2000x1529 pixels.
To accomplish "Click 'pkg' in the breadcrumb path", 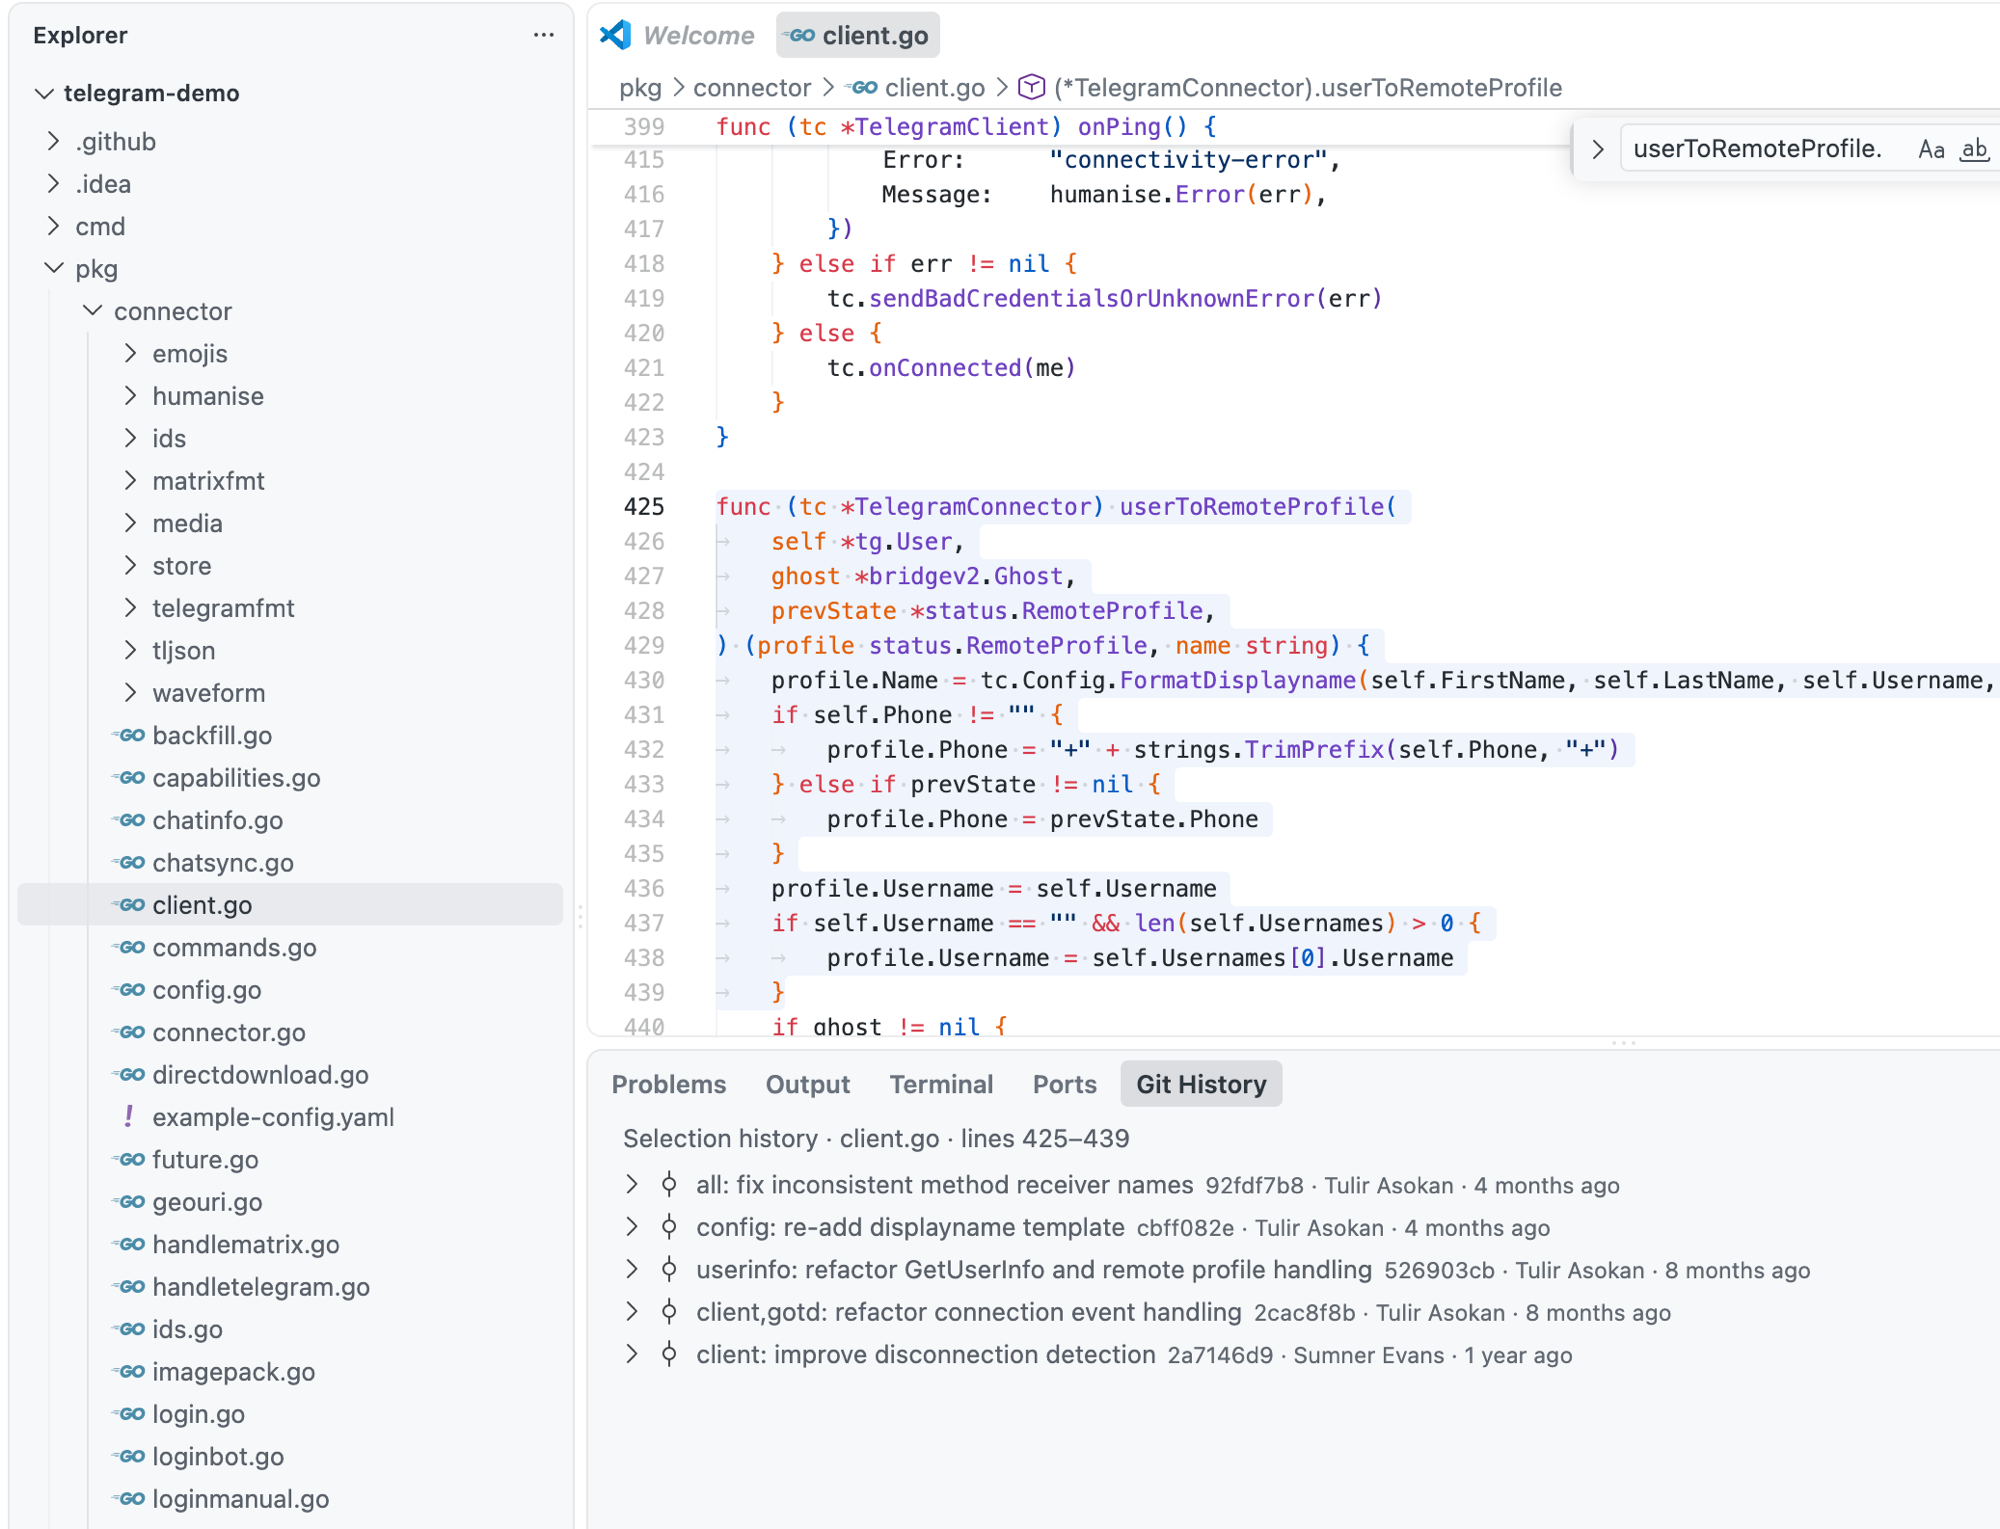I will pos(640,88).
